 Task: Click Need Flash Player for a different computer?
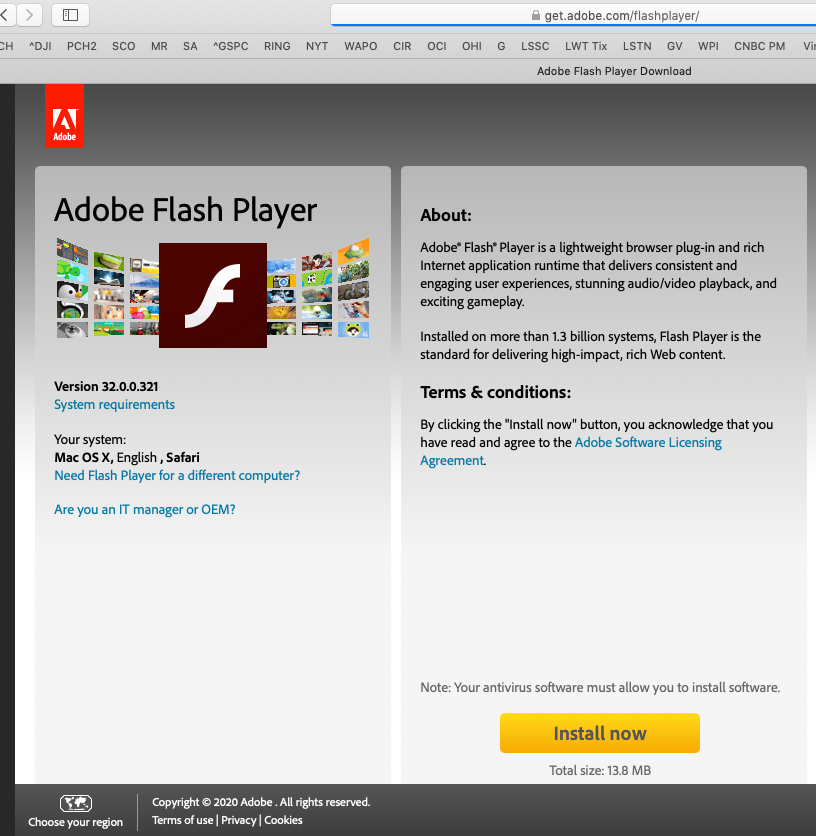177,475
